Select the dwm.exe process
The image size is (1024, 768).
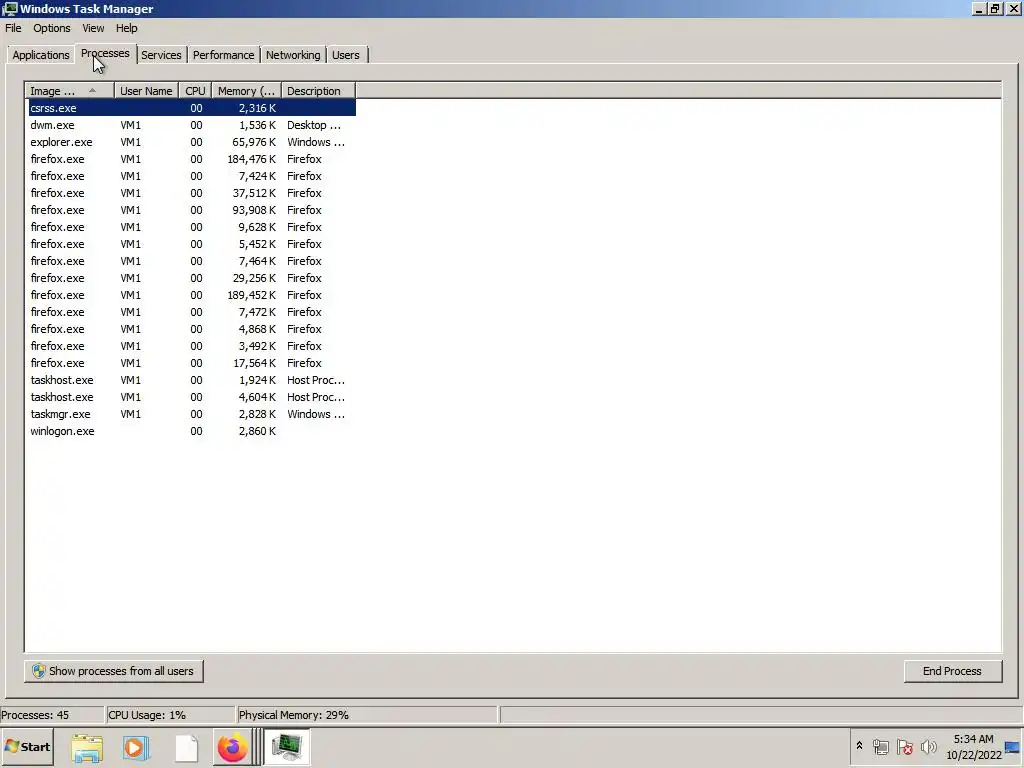[190, 125]
